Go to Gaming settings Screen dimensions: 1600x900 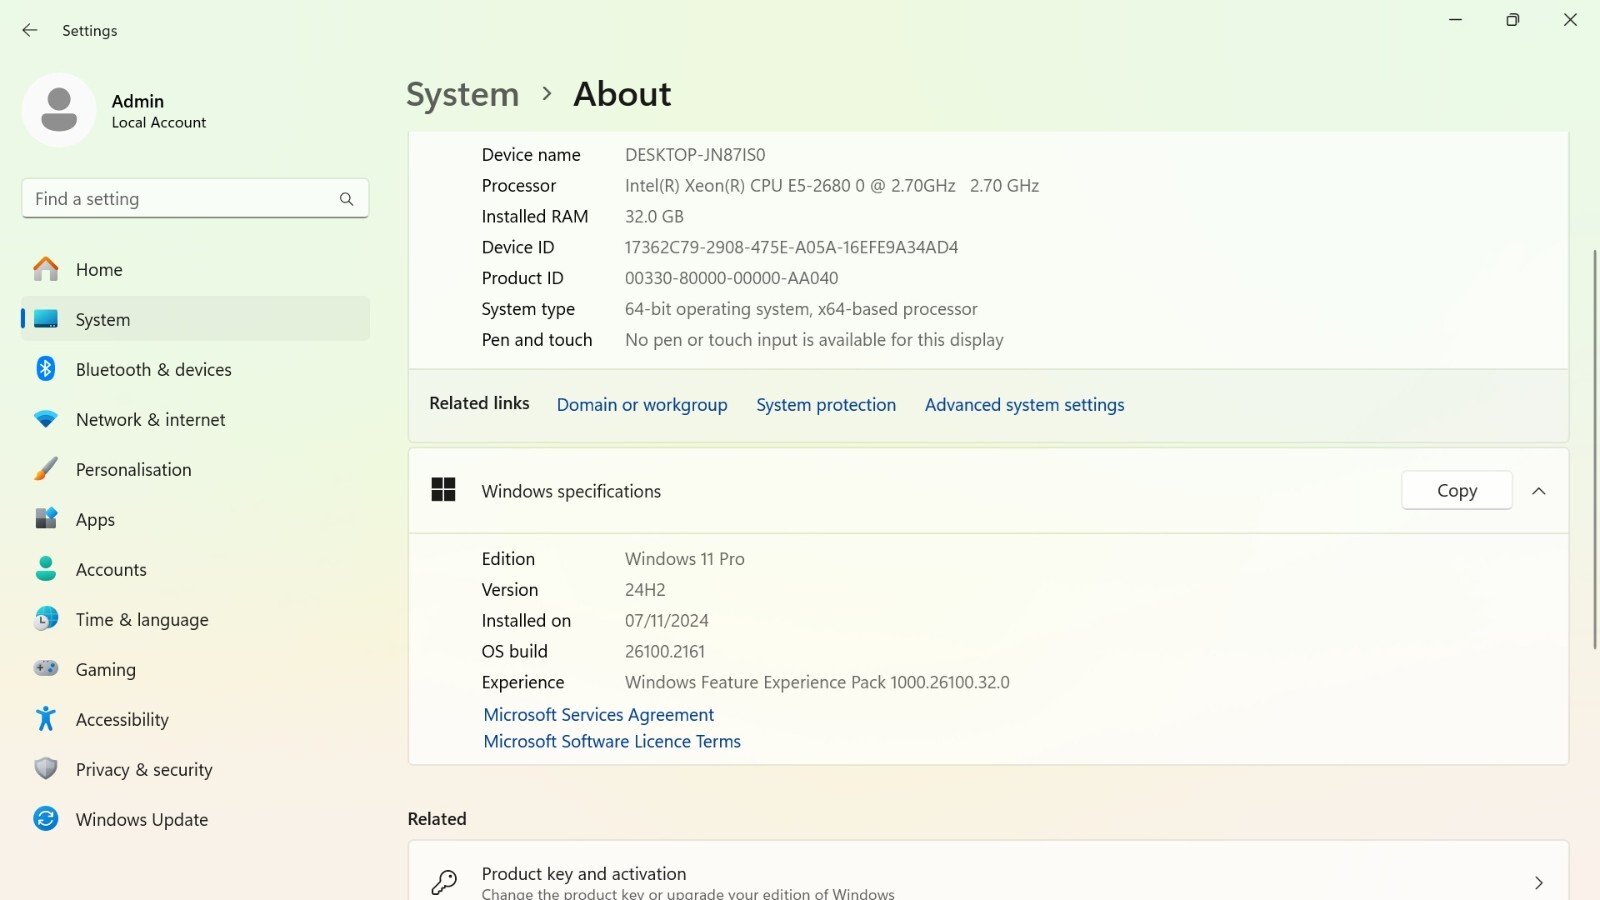(x=195, y=669)
